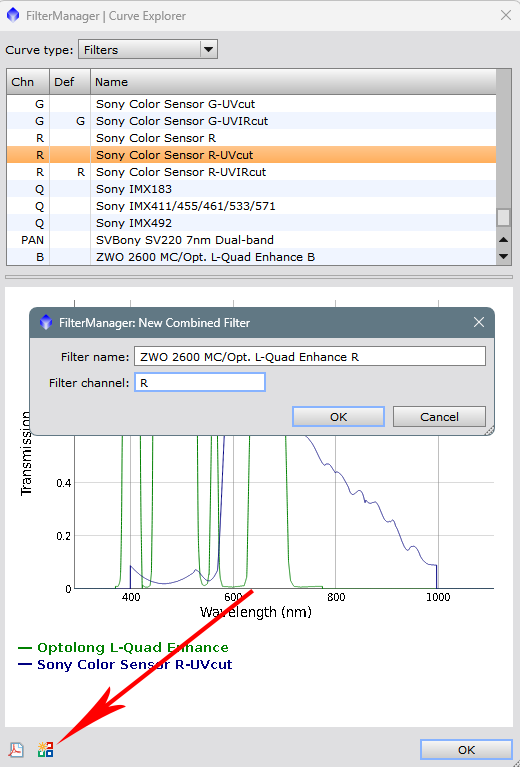Click the Filter name text field
Screen dimensions: 520x767
tap(310, 357)
